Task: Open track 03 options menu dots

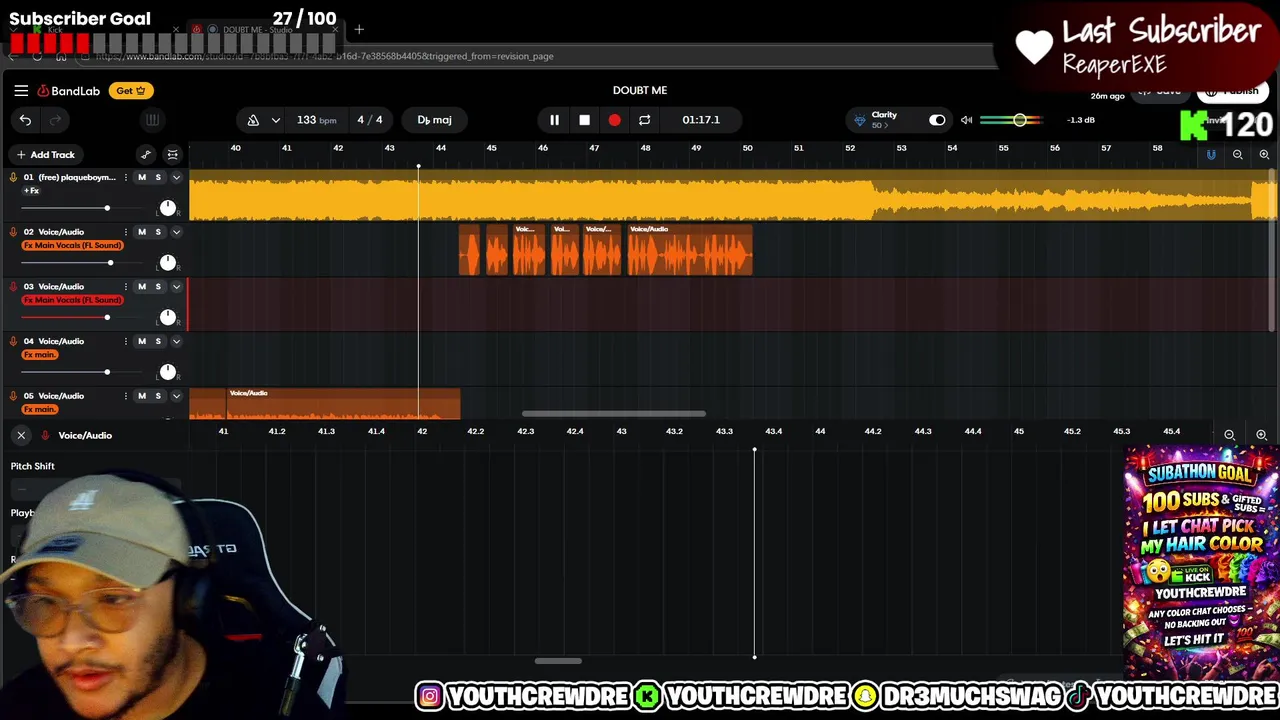Action: click(125, 287)
